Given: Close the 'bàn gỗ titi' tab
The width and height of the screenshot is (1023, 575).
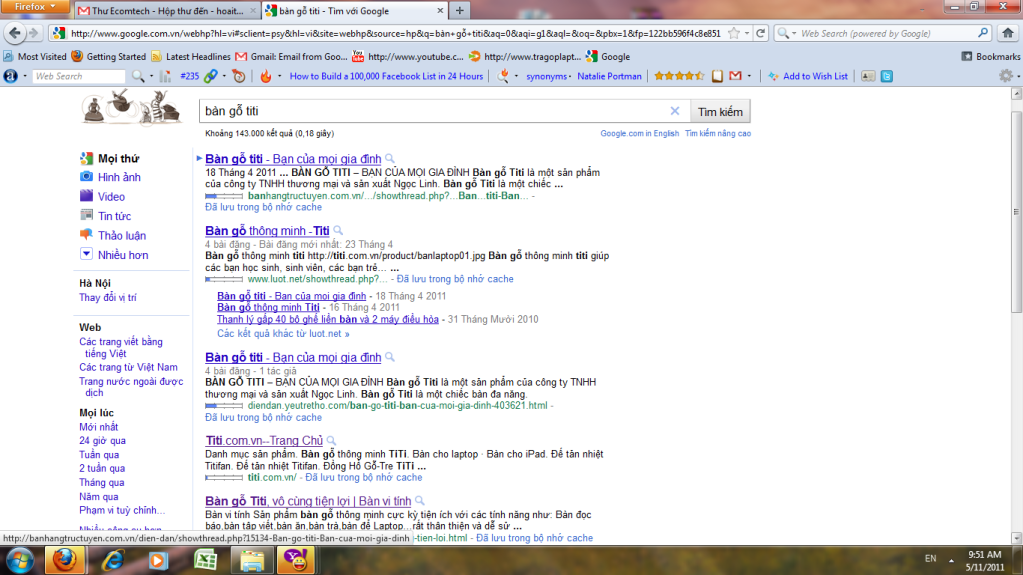Looking at the screenshot, I should [x=440, y=11].
